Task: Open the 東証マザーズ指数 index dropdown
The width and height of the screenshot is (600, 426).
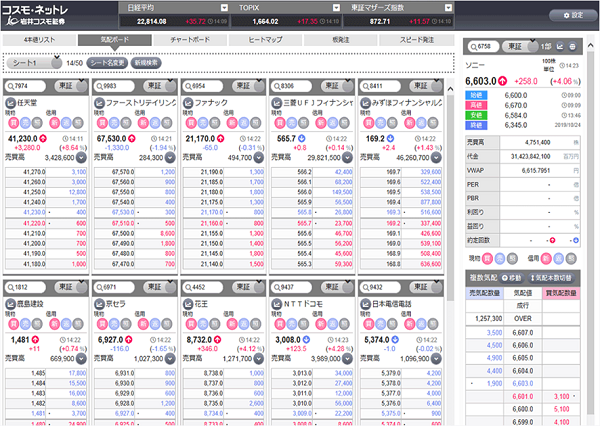Action: pos(448,8)
